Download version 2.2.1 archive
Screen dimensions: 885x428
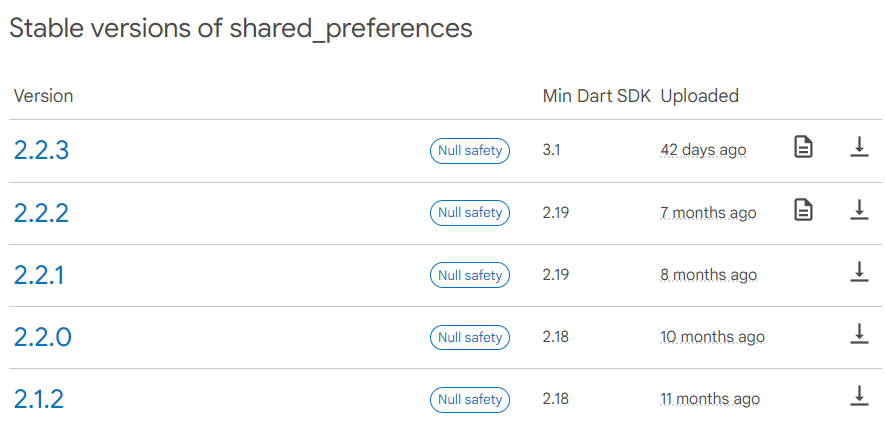tap(859, 272)
